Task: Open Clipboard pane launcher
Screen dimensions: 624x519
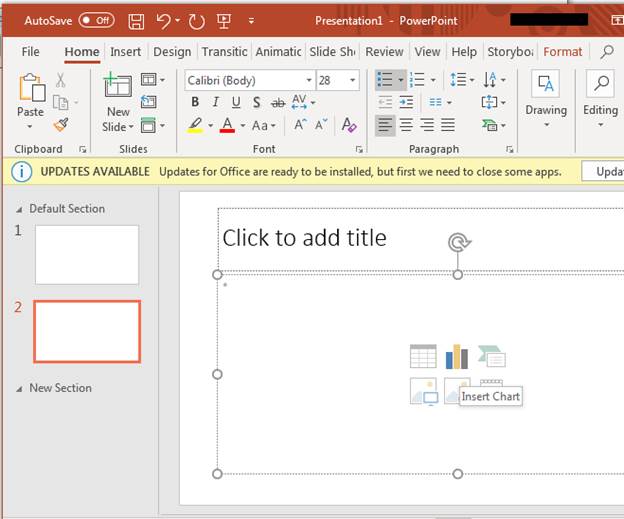Action: (82, 149)
